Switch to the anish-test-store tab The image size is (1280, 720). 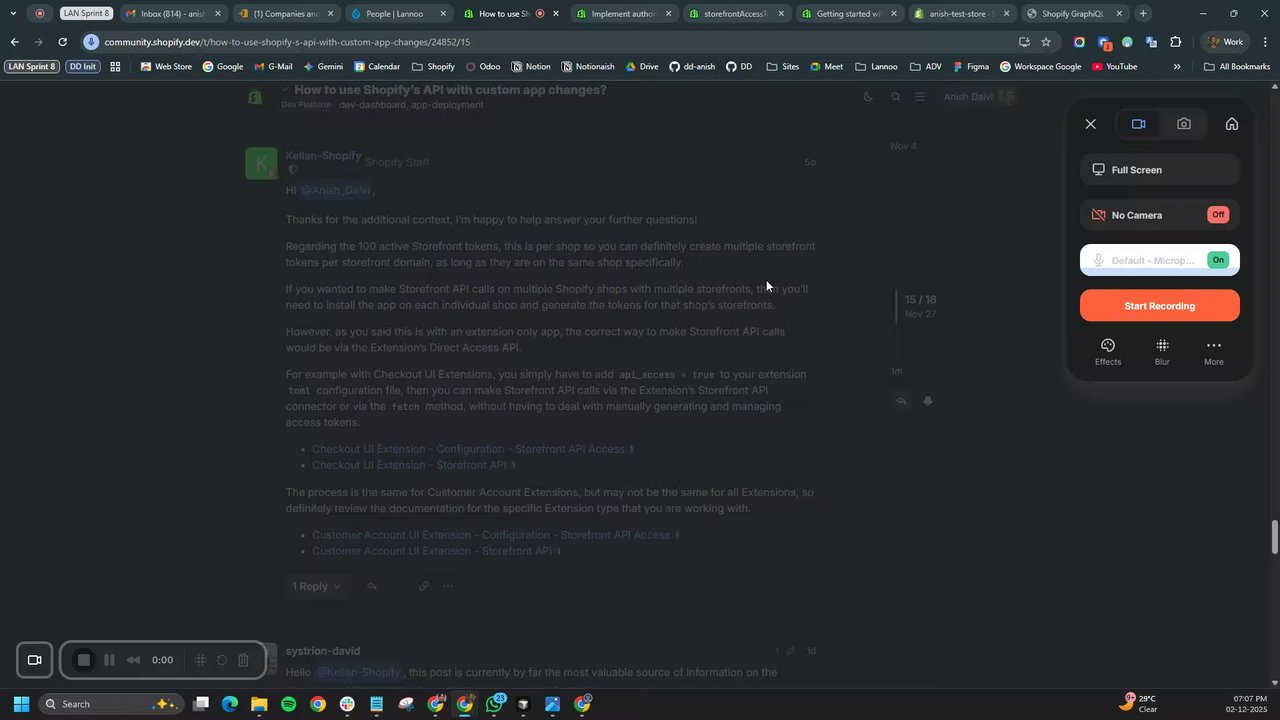(961, 14)
